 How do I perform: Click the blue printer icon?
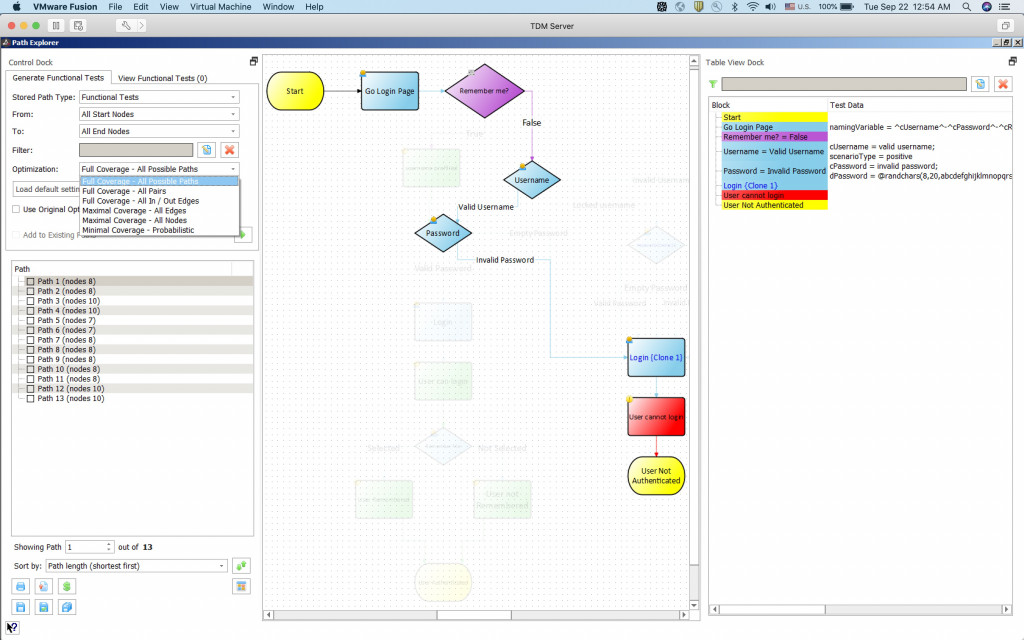pos(20,586)
